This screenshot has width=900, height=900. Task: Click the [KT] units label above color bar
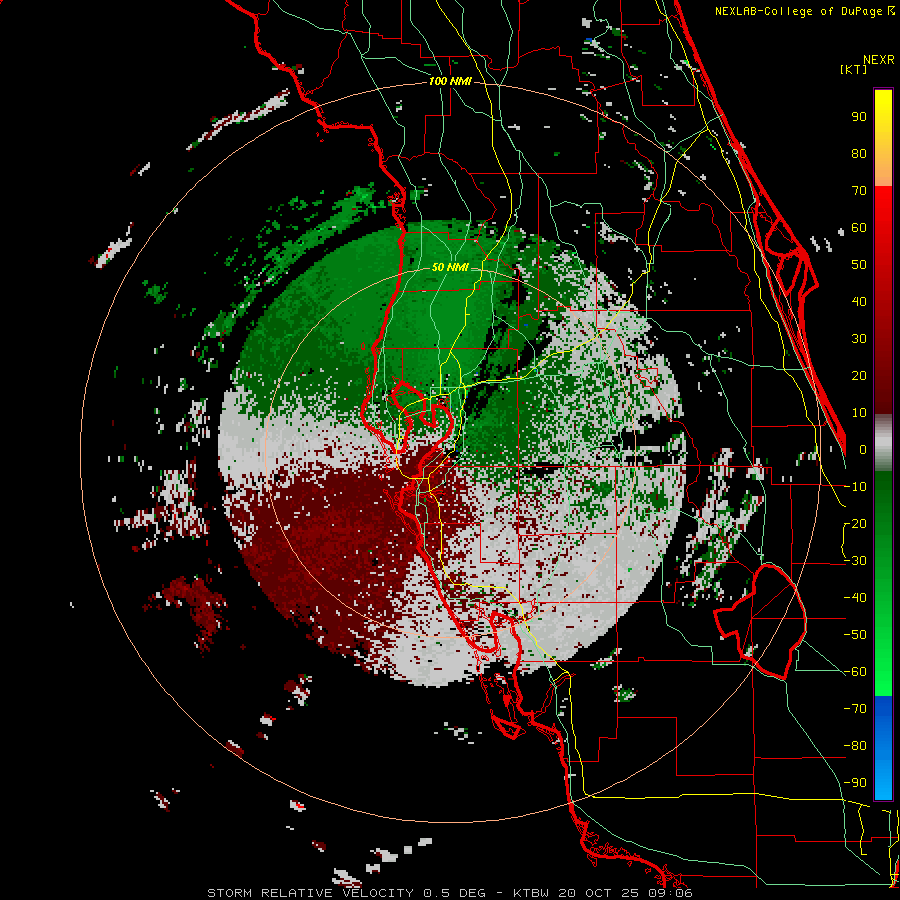pos(853,69)
